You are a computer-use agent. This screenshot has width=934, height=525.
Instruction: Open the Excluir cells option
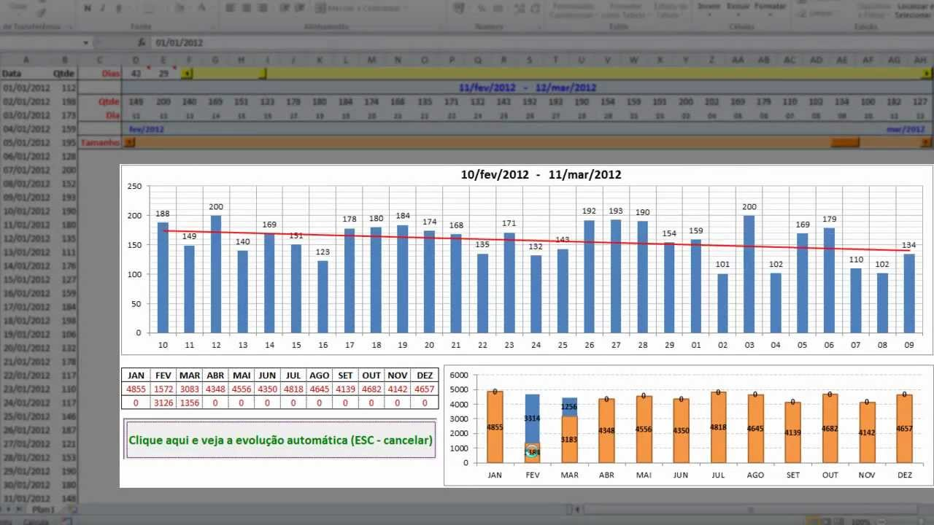(738, 8)
